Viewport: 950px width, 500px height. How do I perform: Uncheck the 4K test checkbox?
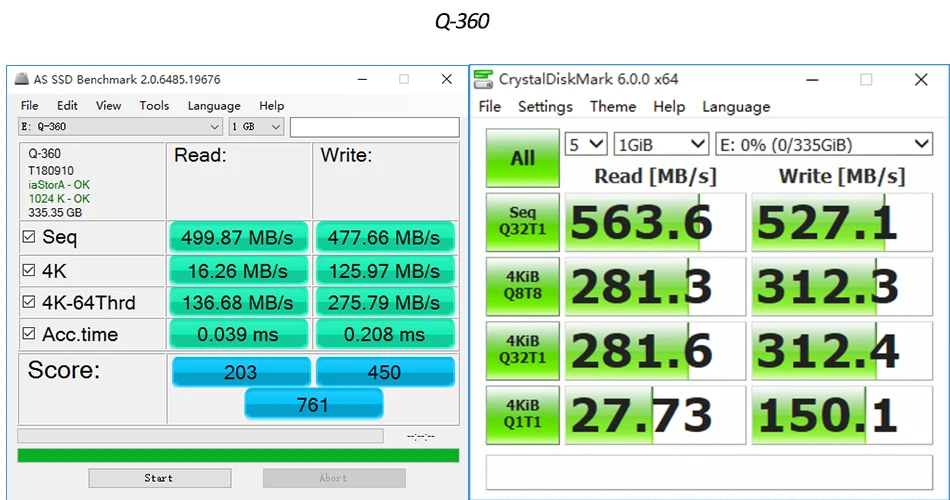[x=28, y=270]
